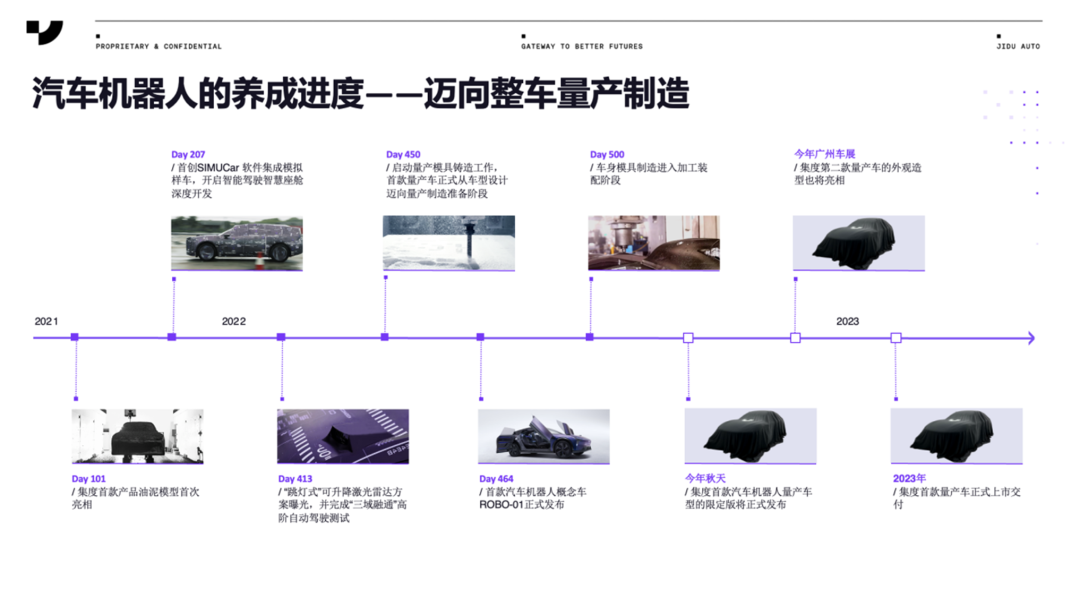1080x606 pixels.
Task: Click the hollow 今年秋天 timeline marker
Action: [x=688, y=338]
